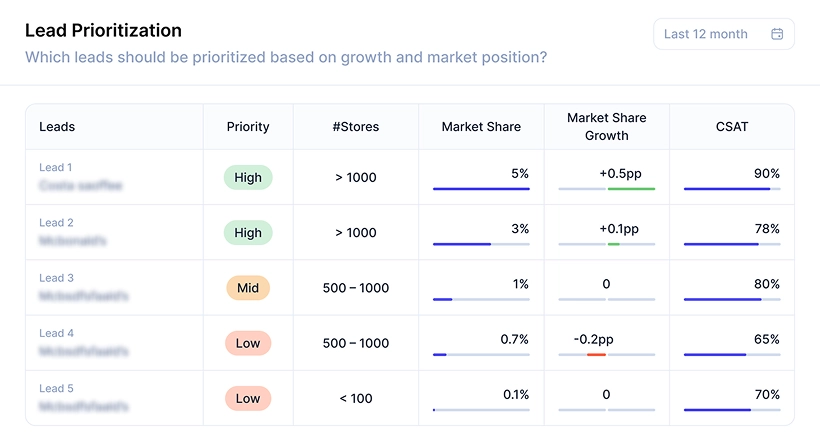
Task: Select the Mid priority badge for Lead 3
Action: click(248, 288)
